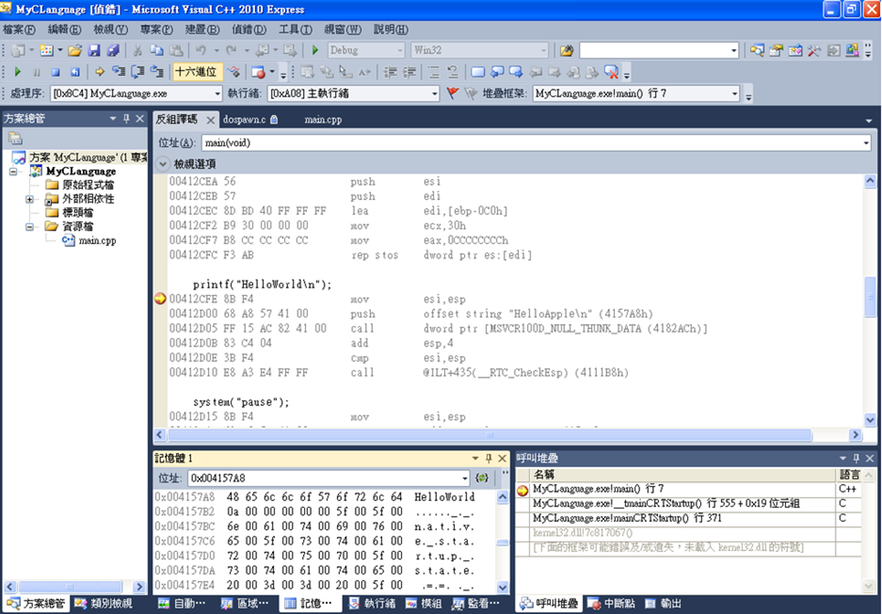The image size is (882, 614).
Task: Open the Breakpoints window toolbar icon
Action: tap(258, 72)
